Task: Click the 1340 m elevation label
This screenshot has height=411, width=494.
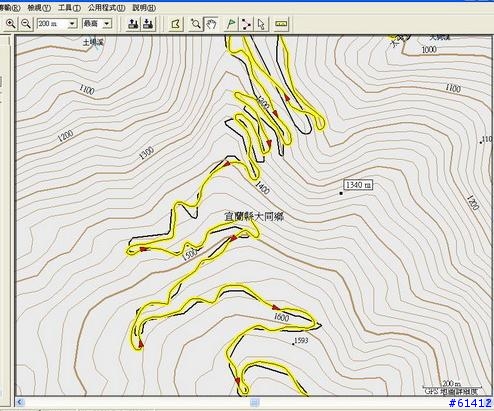Action: coord(358,185)
